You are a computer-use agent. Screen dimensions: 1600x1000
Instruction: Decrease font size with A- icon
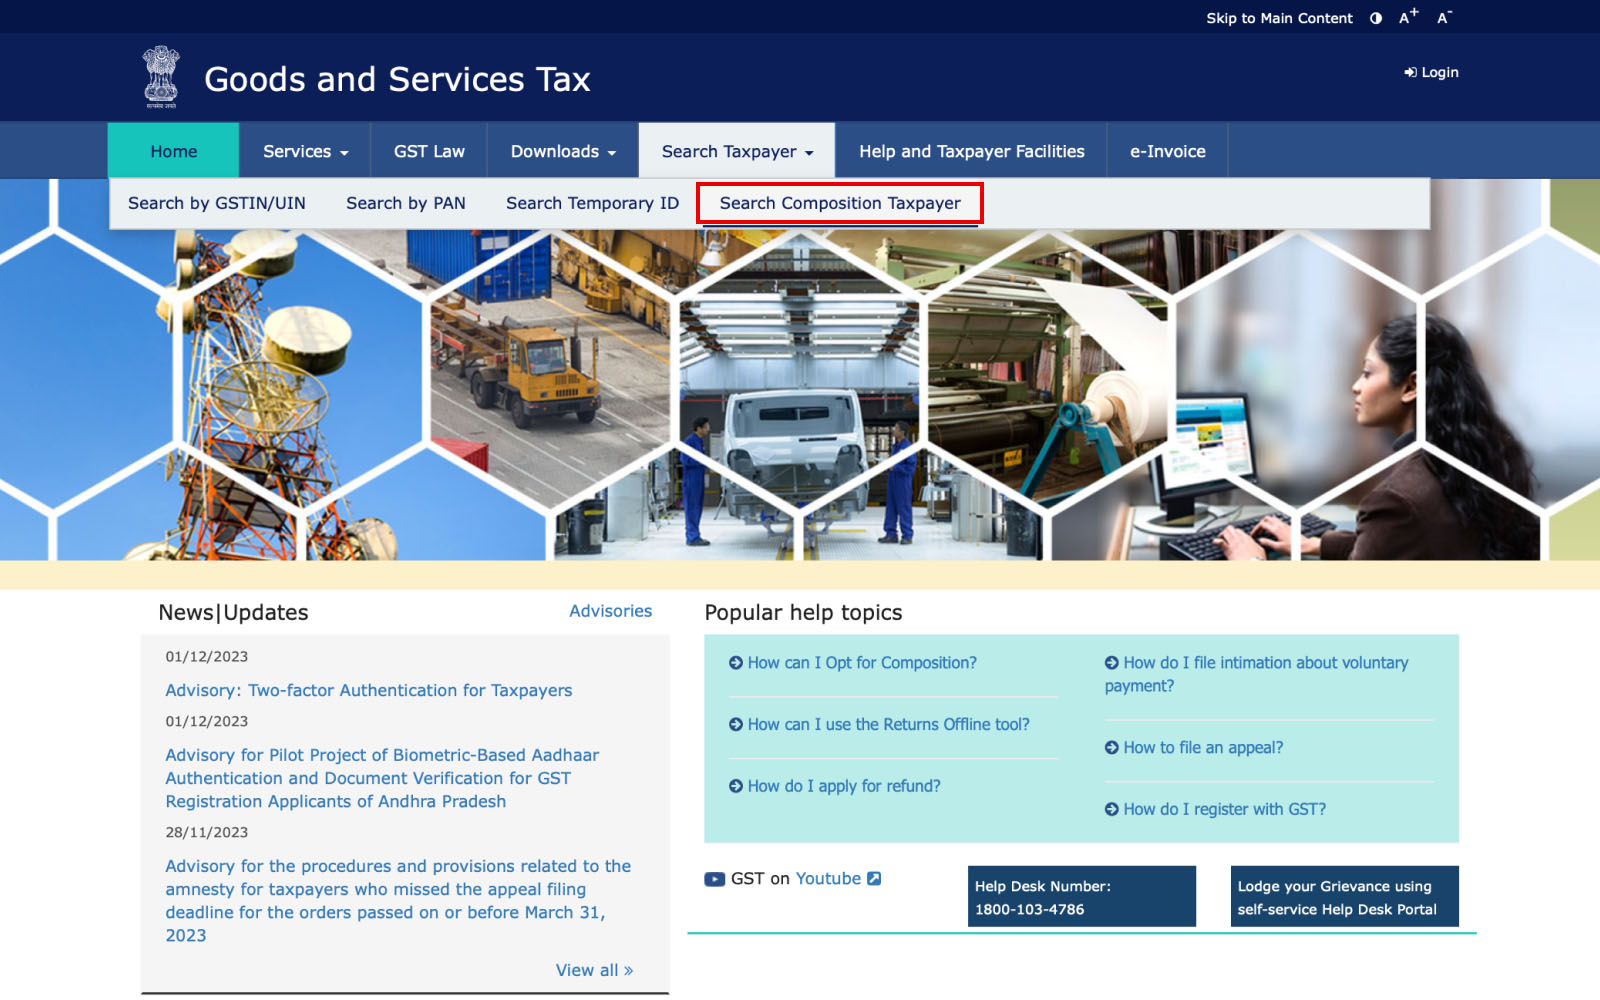(x=1443, y=17)
